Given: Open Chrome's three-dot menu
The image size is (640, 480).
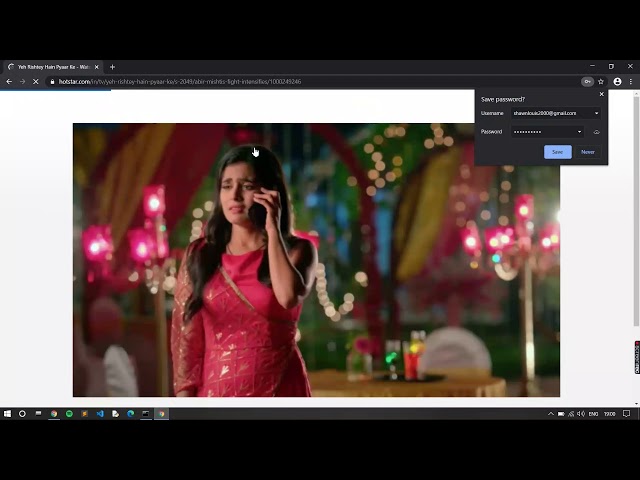Looking at the screenshot, I should (631, 82).
